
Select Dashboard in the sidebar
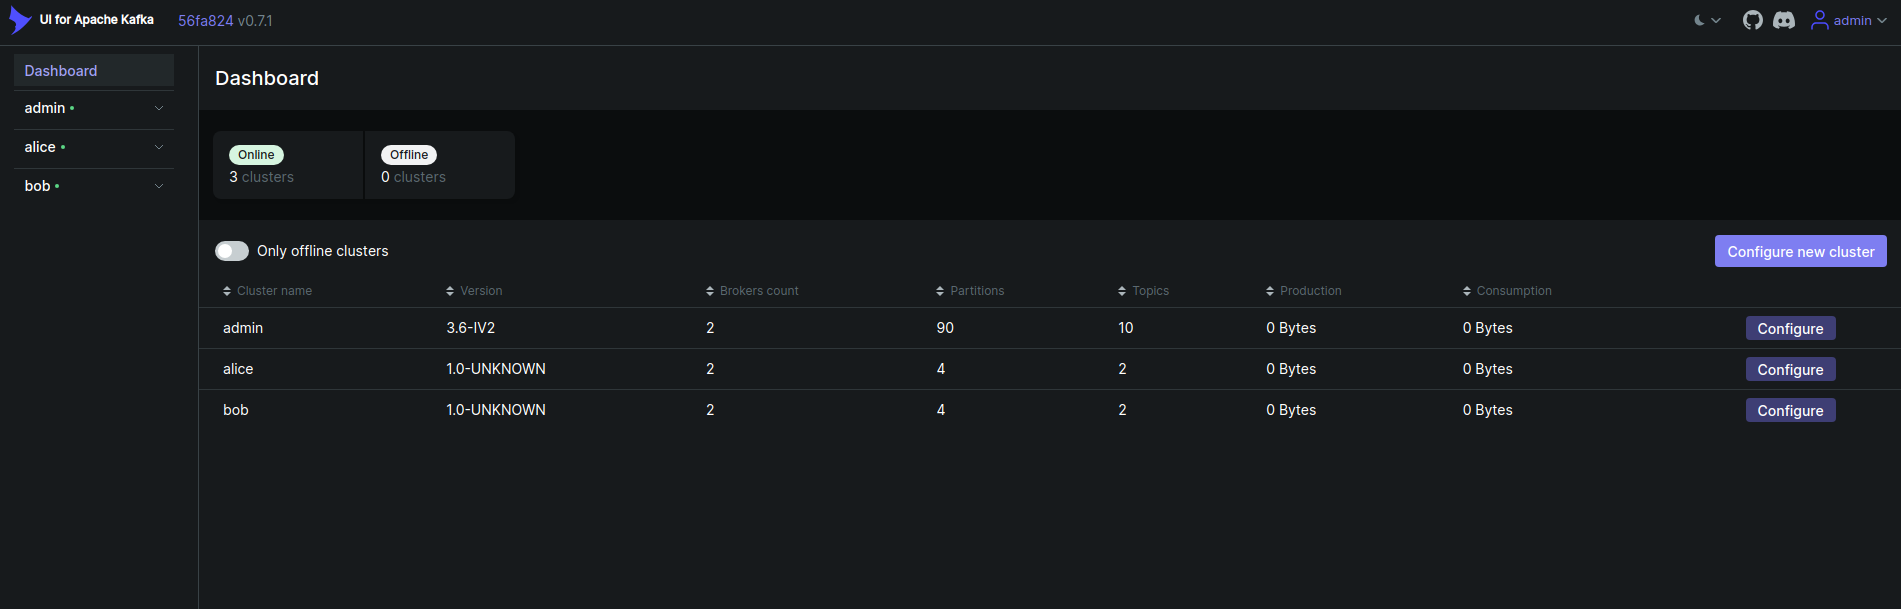tap(61, 71)
